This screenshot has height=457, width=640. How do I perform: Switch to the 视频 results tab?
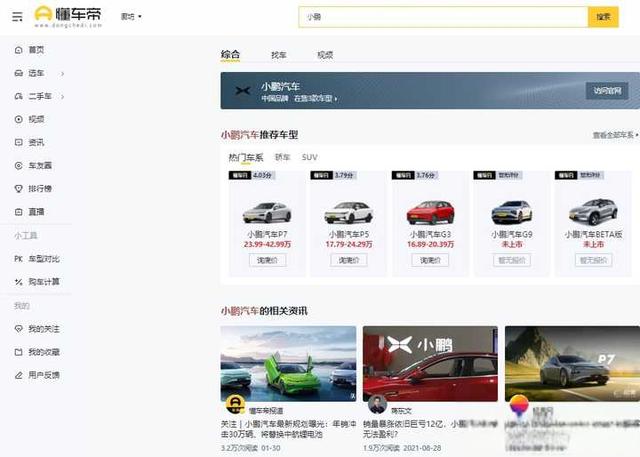pyautogui.click(x=325, y=55)
